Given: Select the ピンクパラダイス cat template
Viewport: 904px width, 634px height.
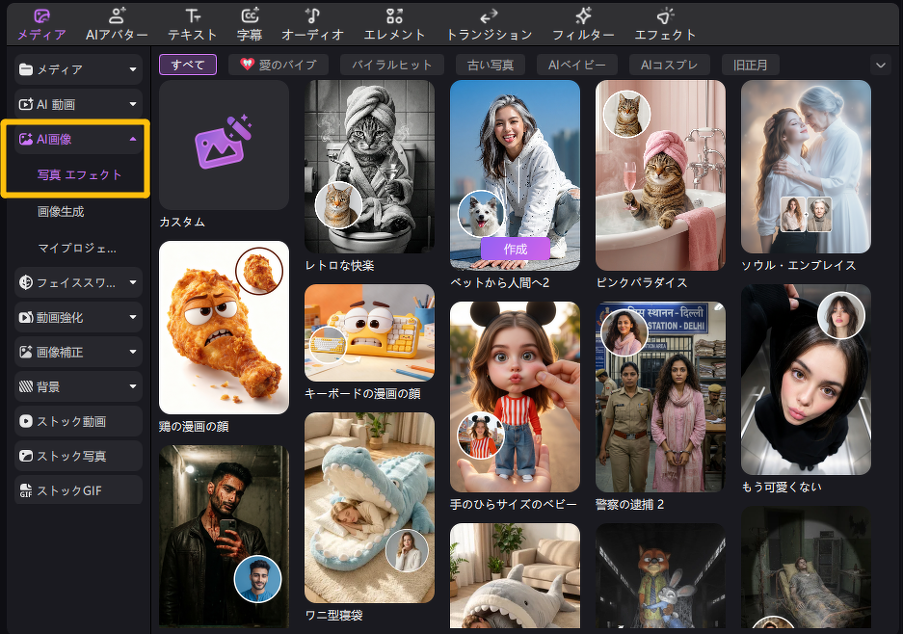Looking at the screenshot, I should [x=660, y=175].
